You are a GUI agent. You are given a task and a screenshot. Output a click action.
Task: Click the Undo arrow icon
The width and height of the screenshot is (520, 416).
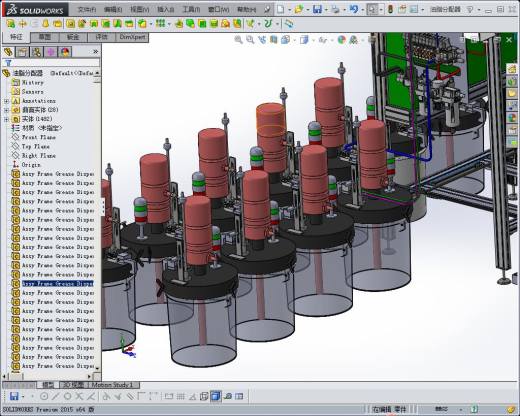pos(353,9)
